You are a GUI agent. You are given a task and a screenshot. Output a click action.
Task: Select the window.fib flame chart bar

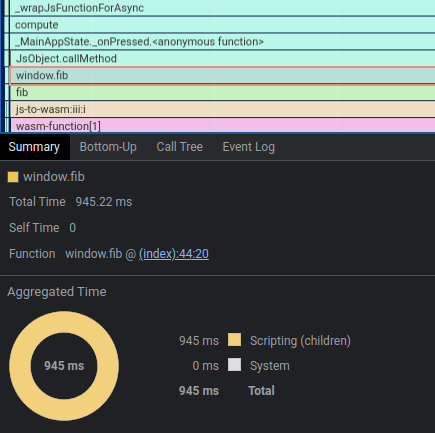pos(222,76)
